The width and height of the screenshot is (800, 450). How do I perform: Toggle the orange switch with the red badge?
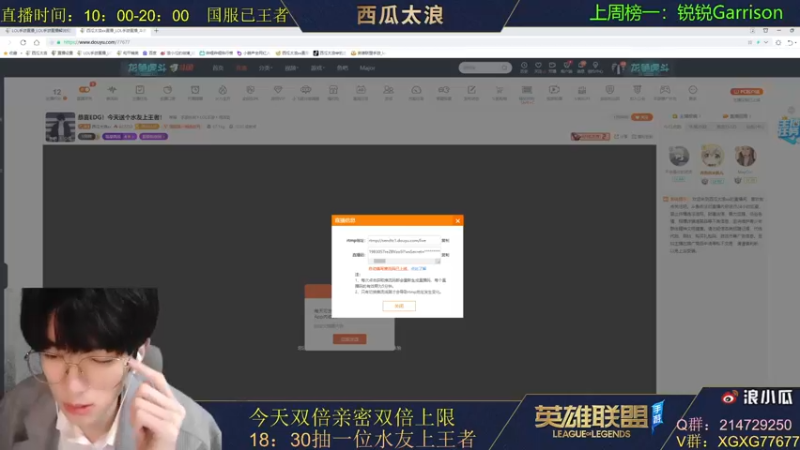(85, 91)
